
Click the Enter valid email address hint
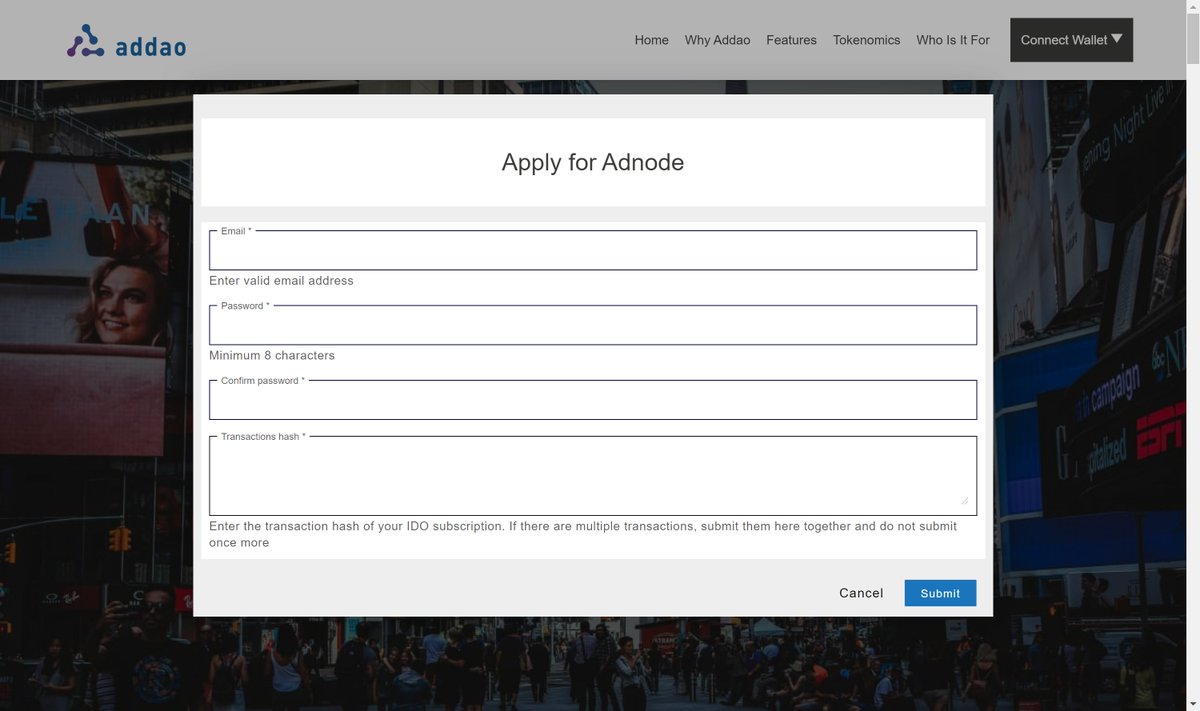pyautogui.click(x=281, y=281)
